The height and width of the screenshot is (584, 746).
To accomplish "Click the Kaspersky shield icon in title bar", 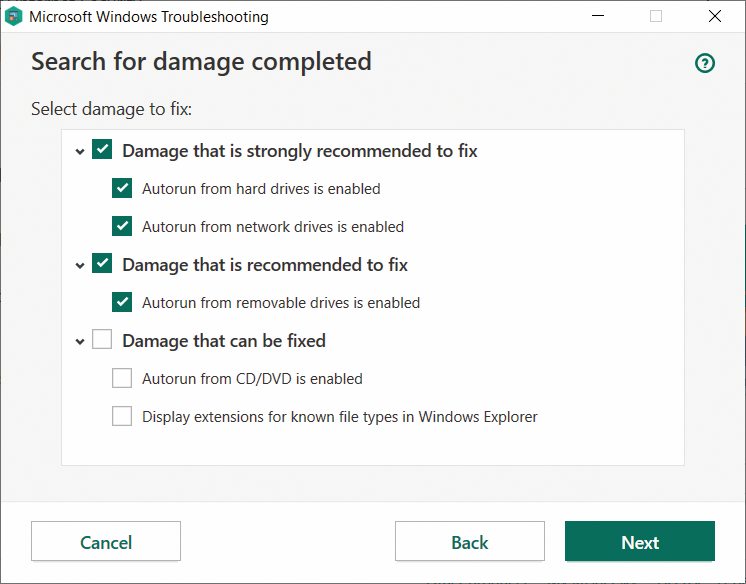I will [13, 16].
